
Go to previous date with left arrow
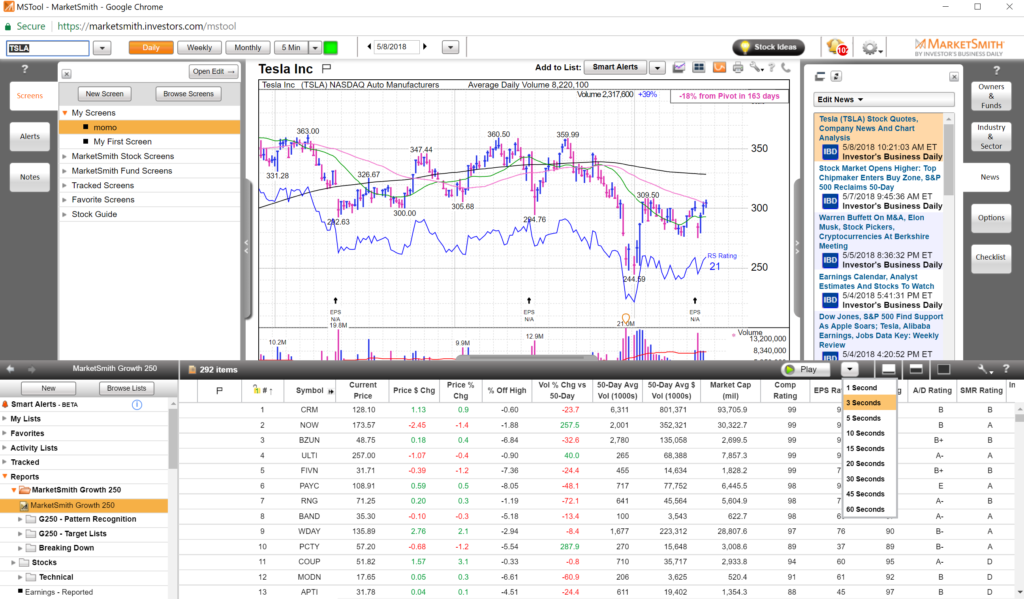[370, 47]
